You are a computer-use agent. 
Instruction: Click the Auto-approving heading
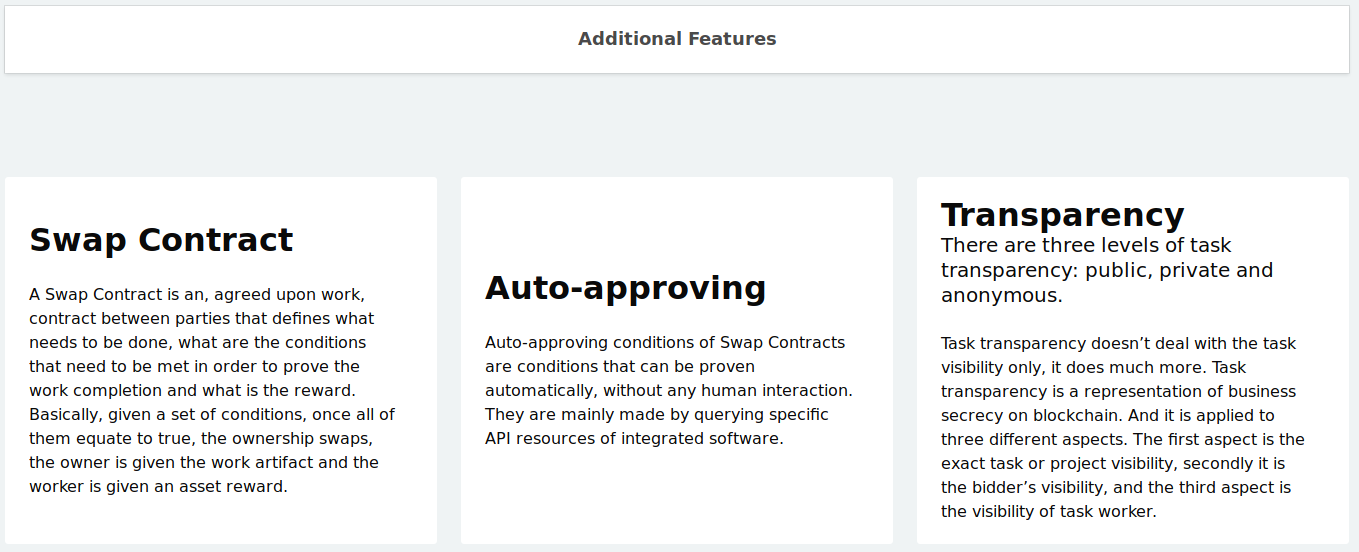point(625,288)
